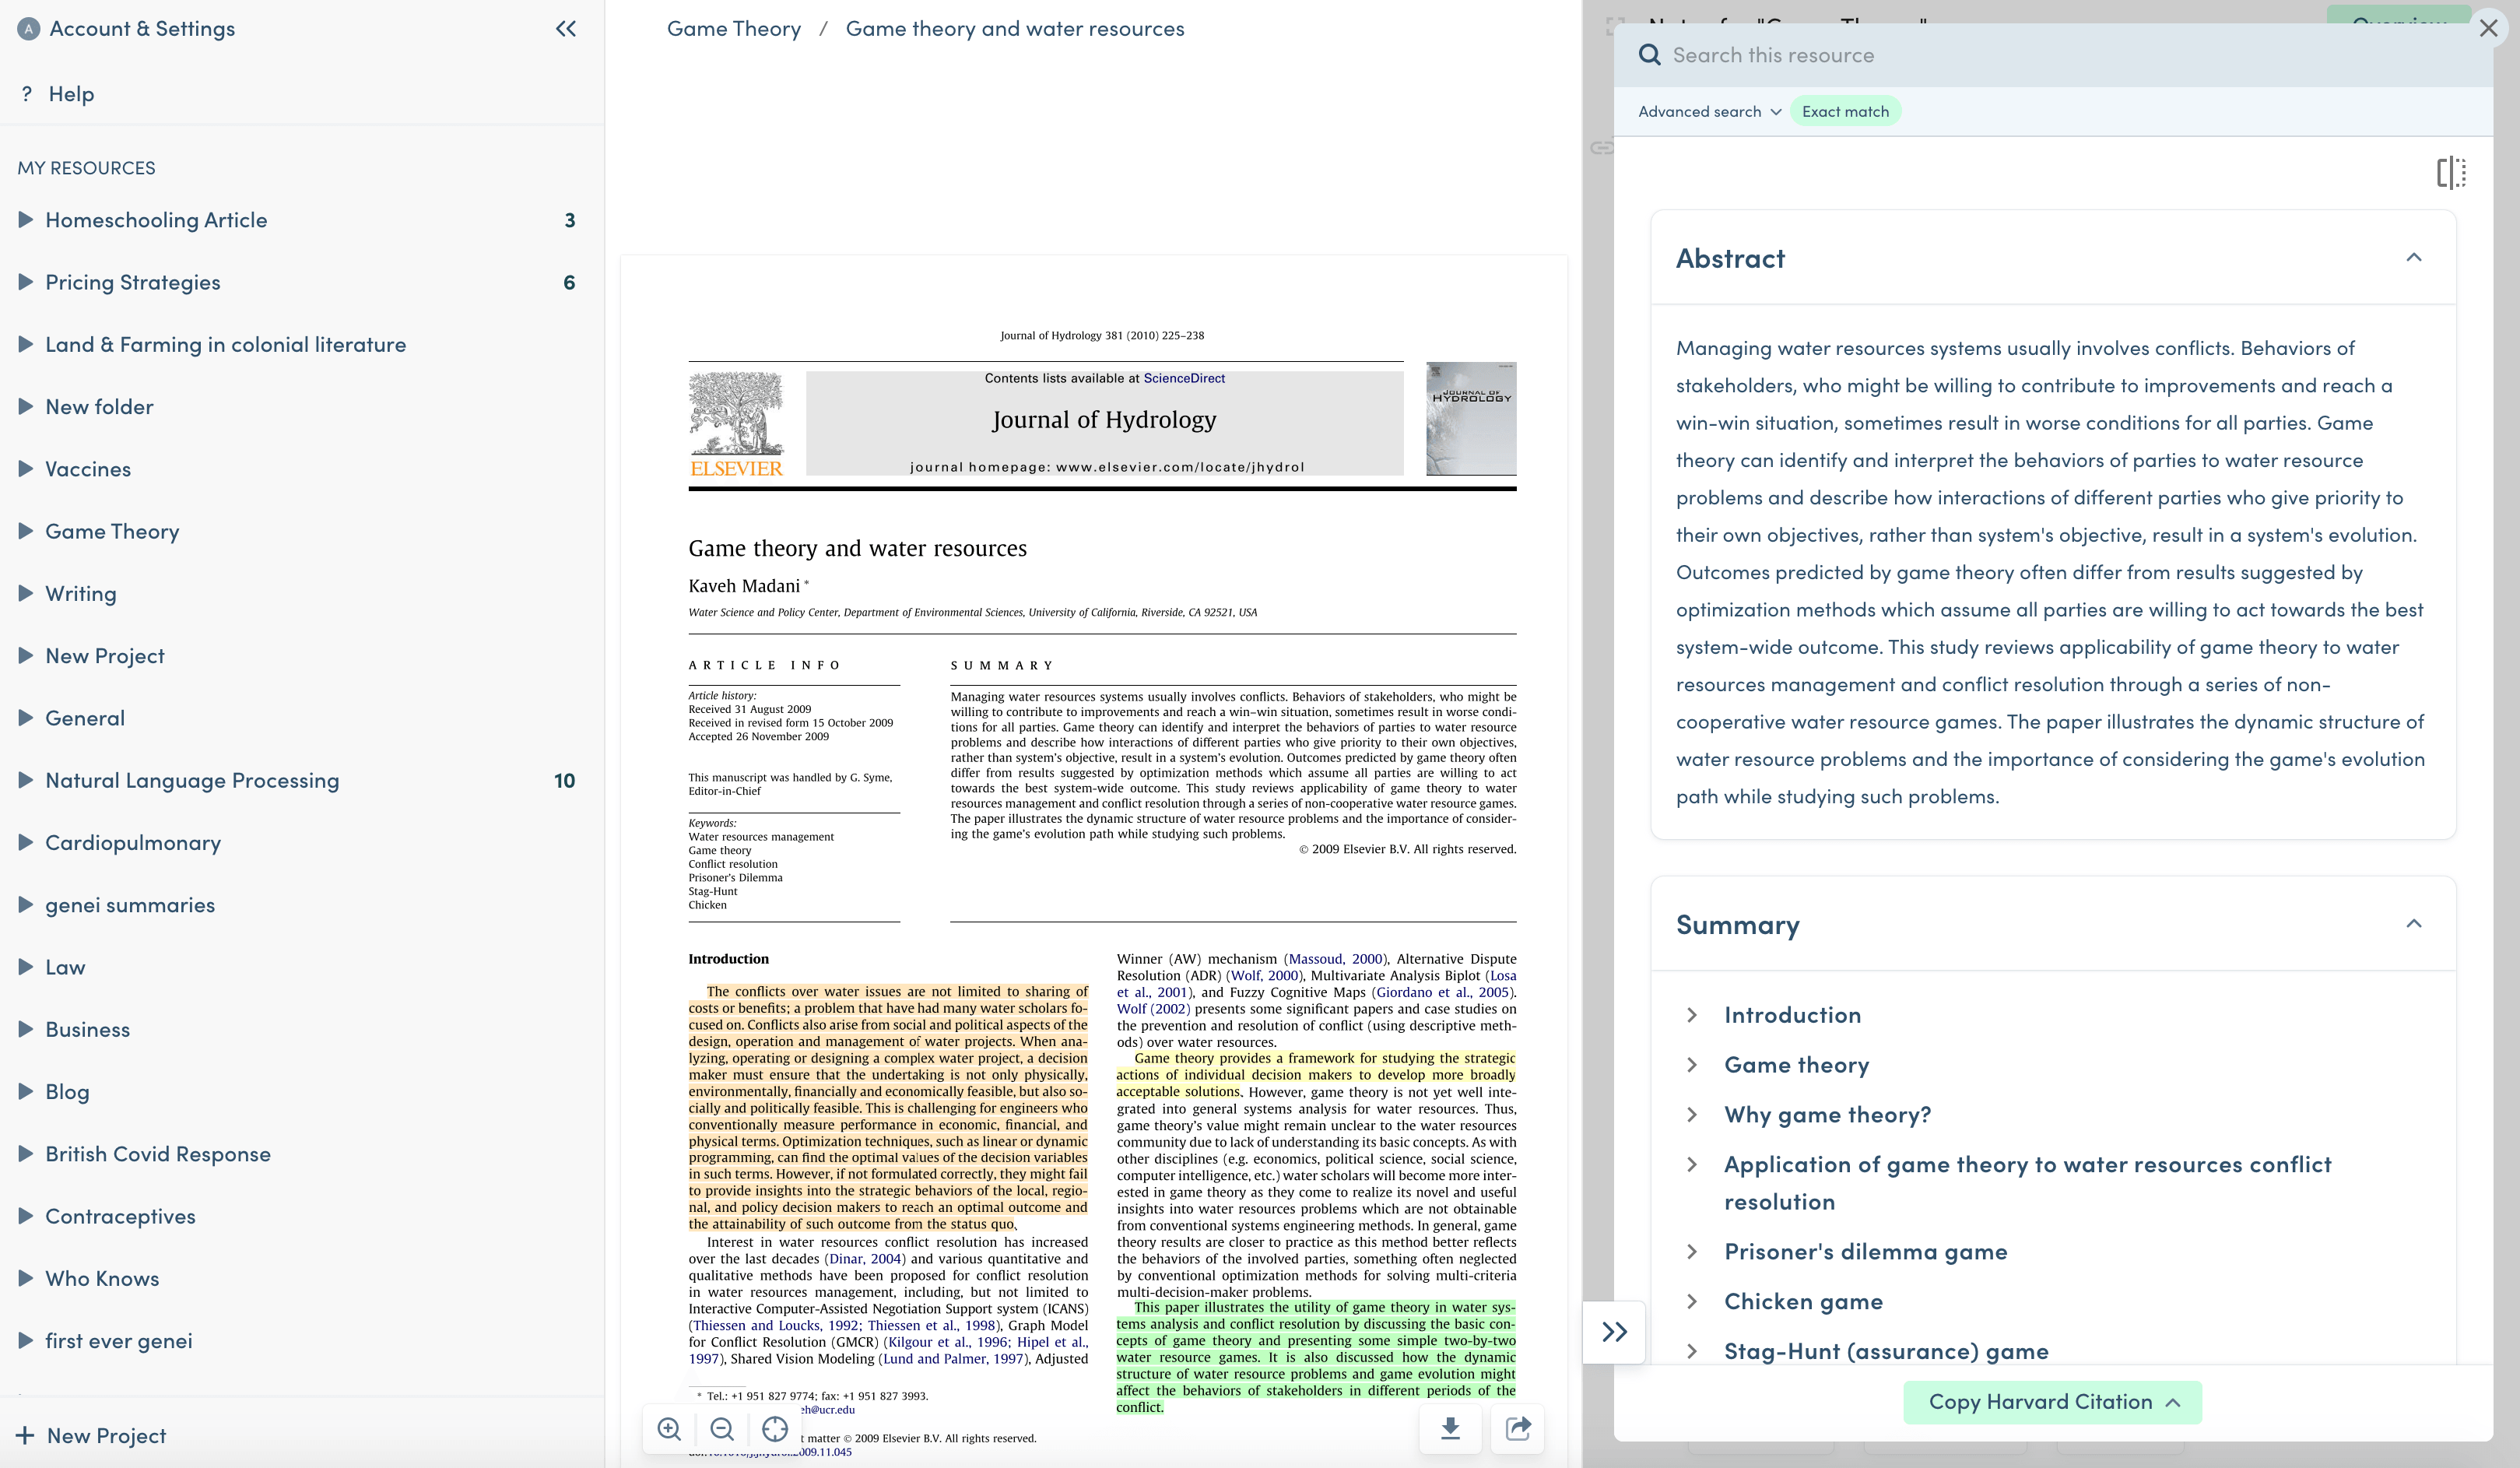Collapse the Summary section
2520x1468 pixels.
[2414, 923]
